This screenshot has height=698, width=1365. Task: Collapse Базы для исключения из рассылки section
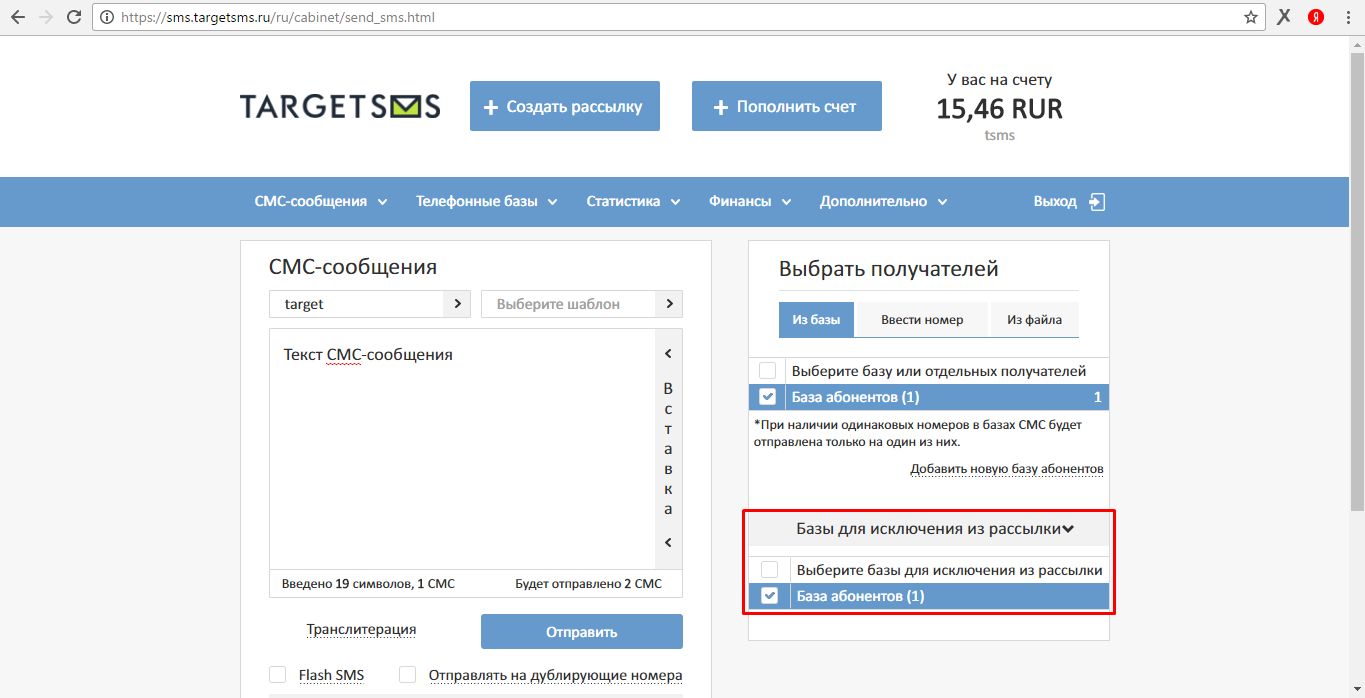[x=929, y=529]
